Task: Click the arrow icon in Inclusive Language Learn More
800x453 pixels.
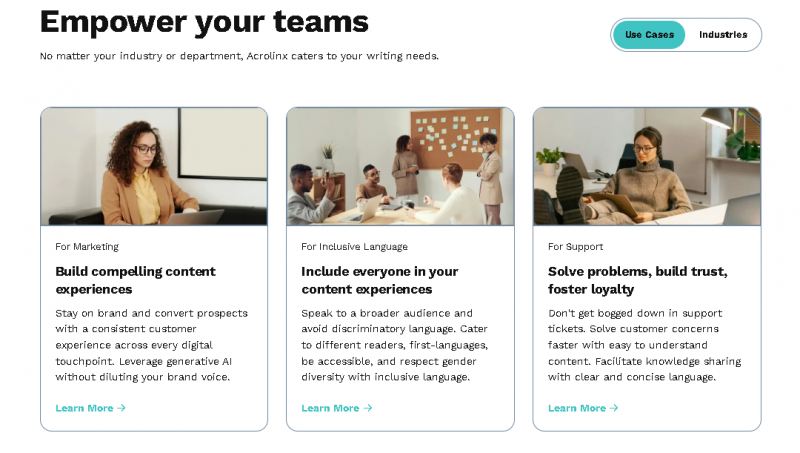Action: (368, 408)
